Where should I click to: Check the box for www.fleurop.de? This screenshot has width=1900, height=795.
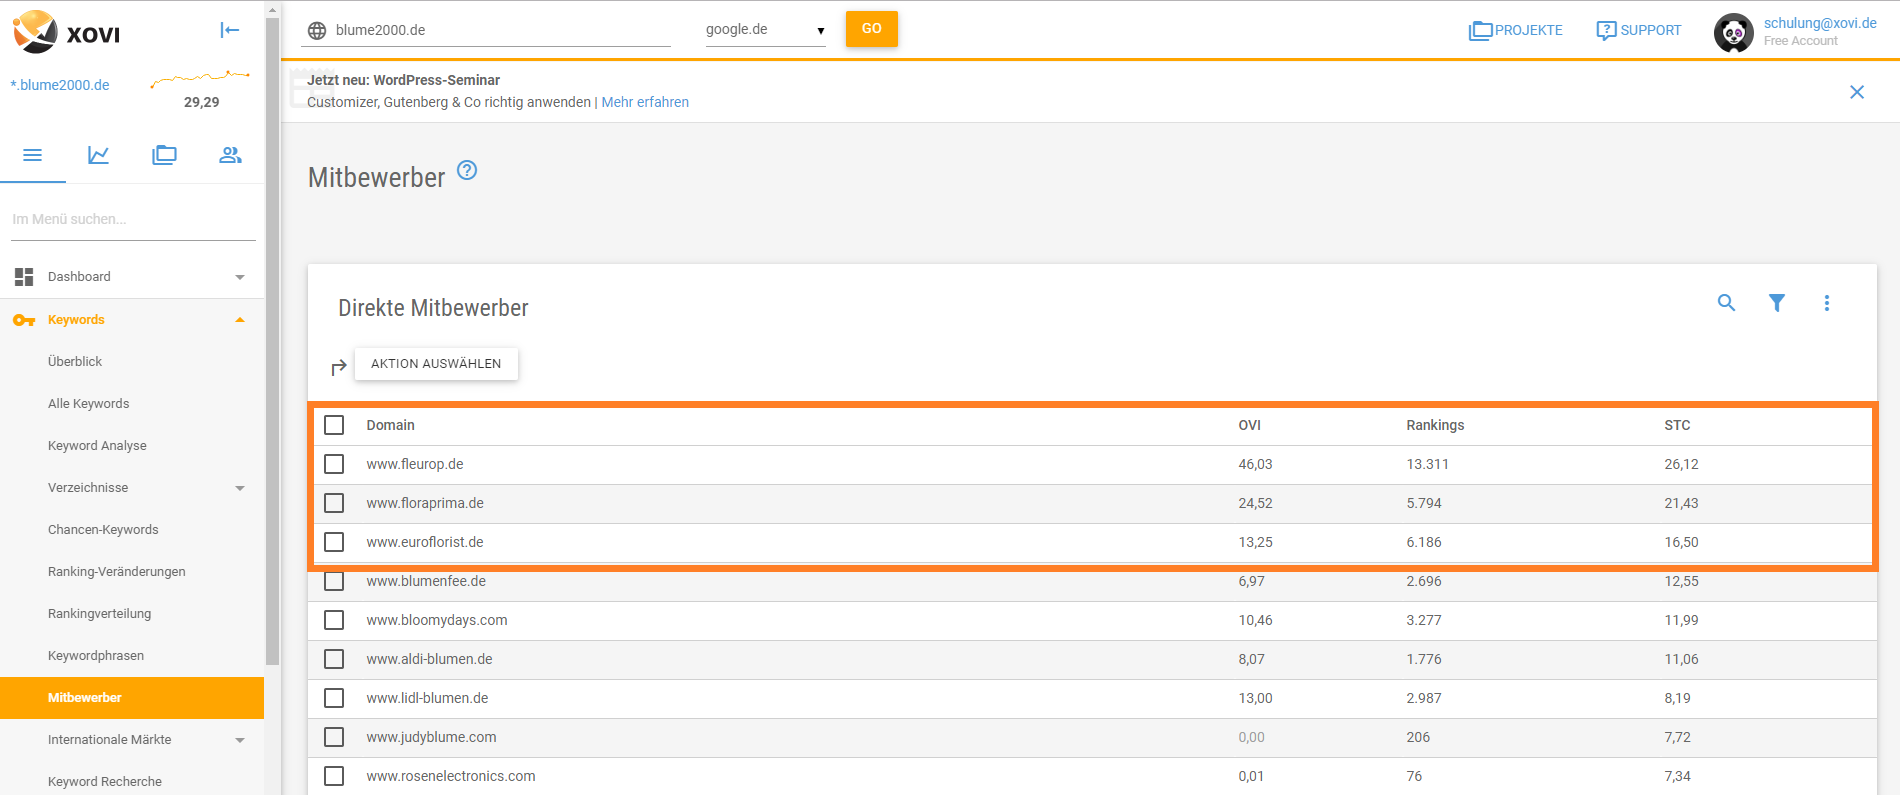point(334,464)
